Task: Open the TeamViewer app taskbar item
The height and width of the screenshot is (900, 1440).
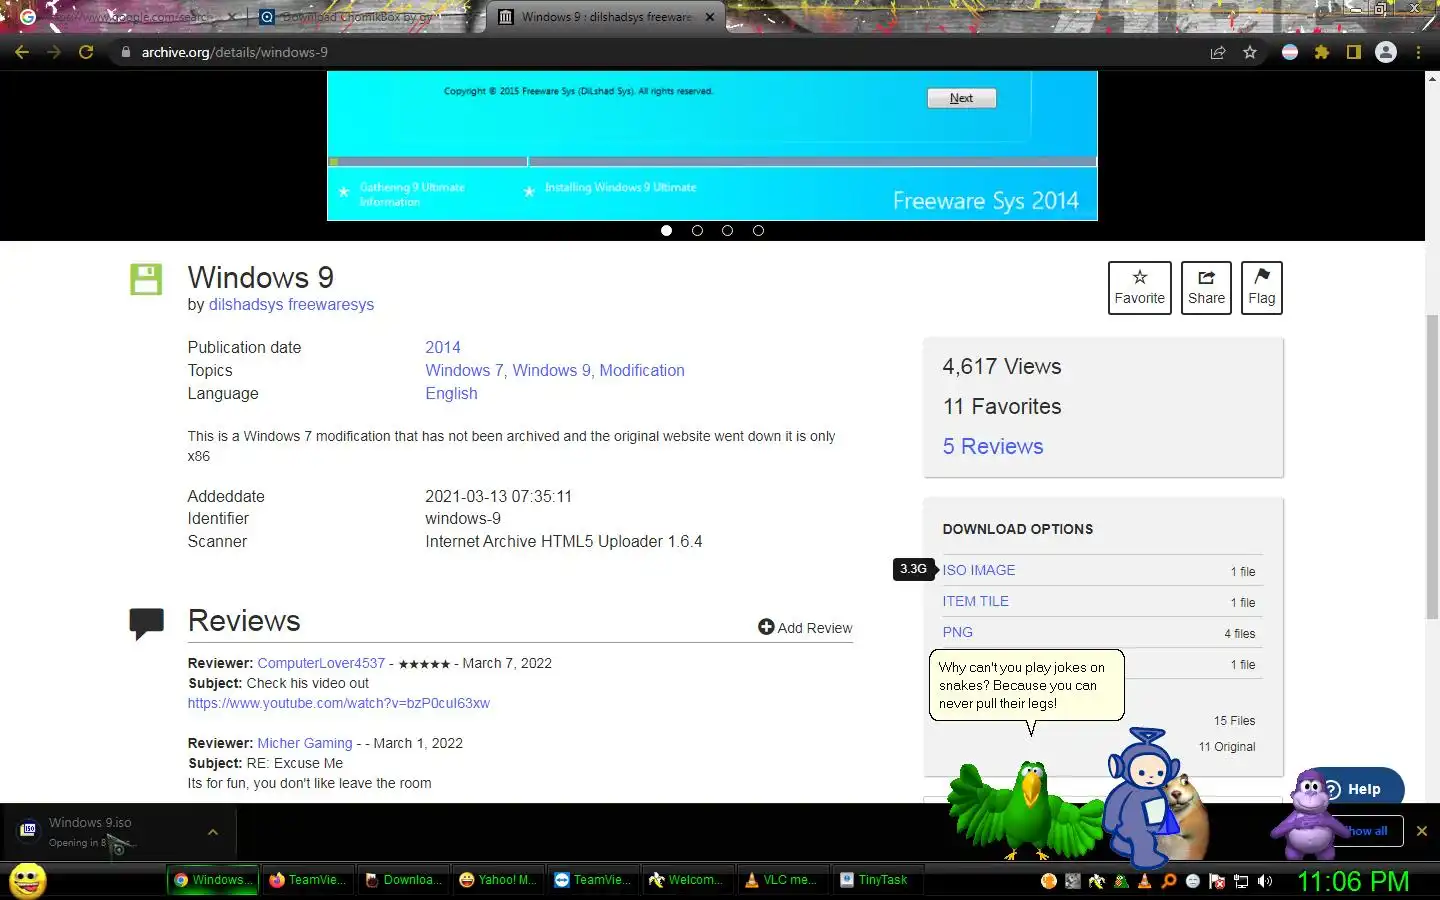Action: [x=593, y=880]
